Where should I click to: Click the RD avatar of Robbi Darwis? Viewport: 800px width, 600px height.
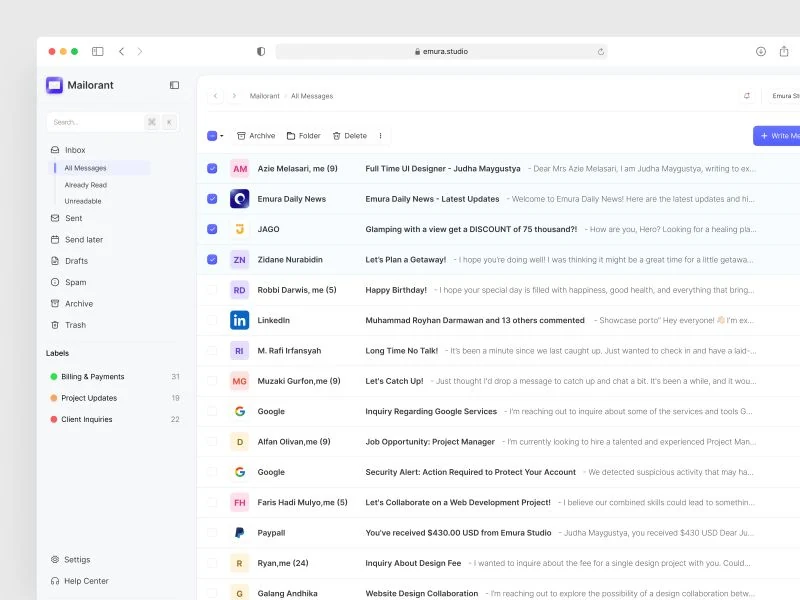(x=239, y=290)
